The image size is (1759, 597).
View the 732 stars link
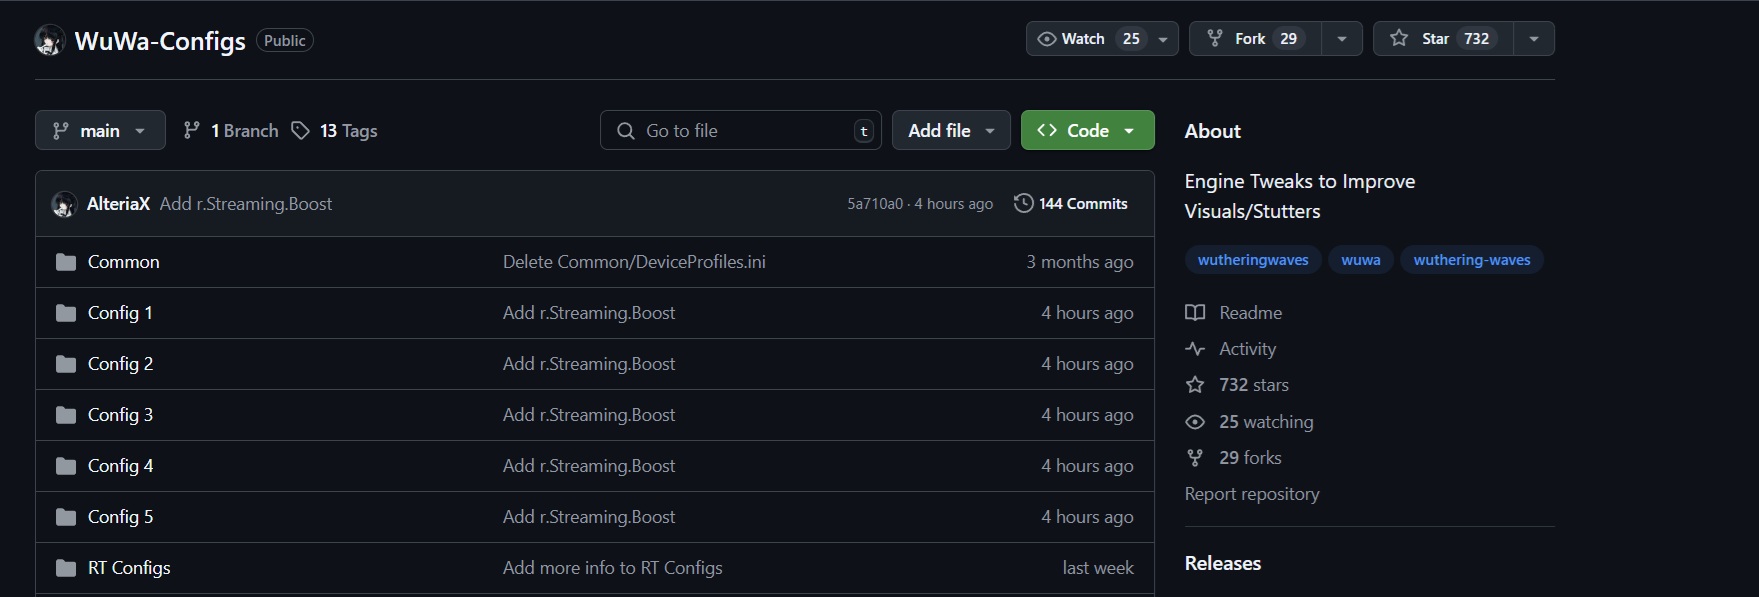pyautogui.click(x=1254, y=385)
